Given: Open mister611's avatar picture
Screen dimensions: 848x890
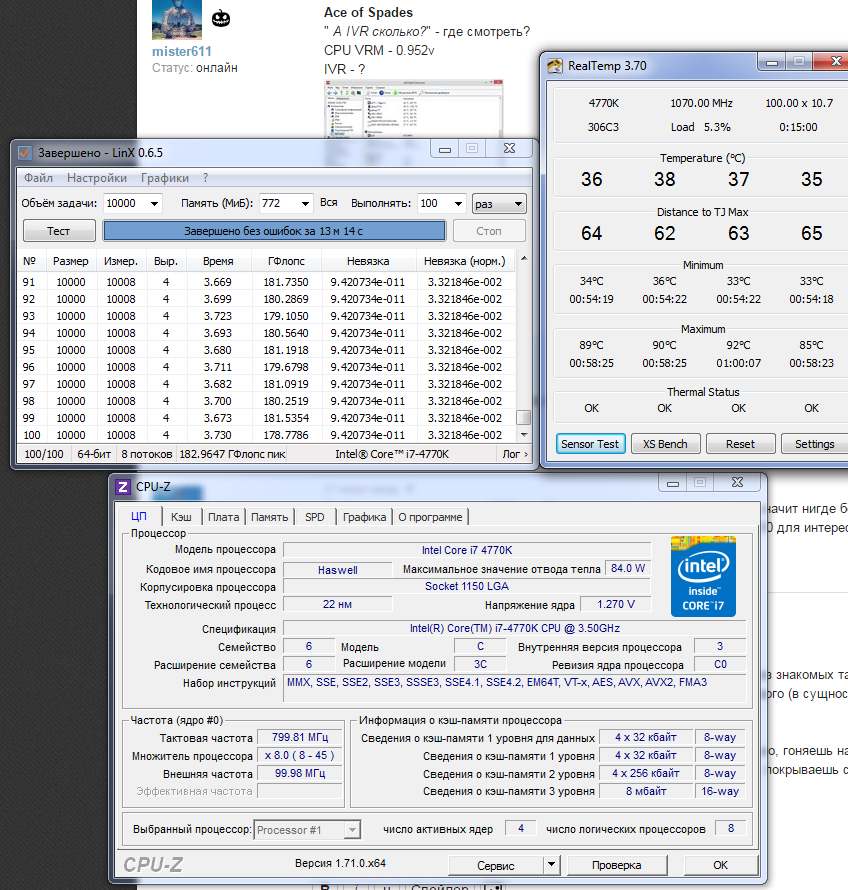Looking at the screenshot, I should (177, 20).
